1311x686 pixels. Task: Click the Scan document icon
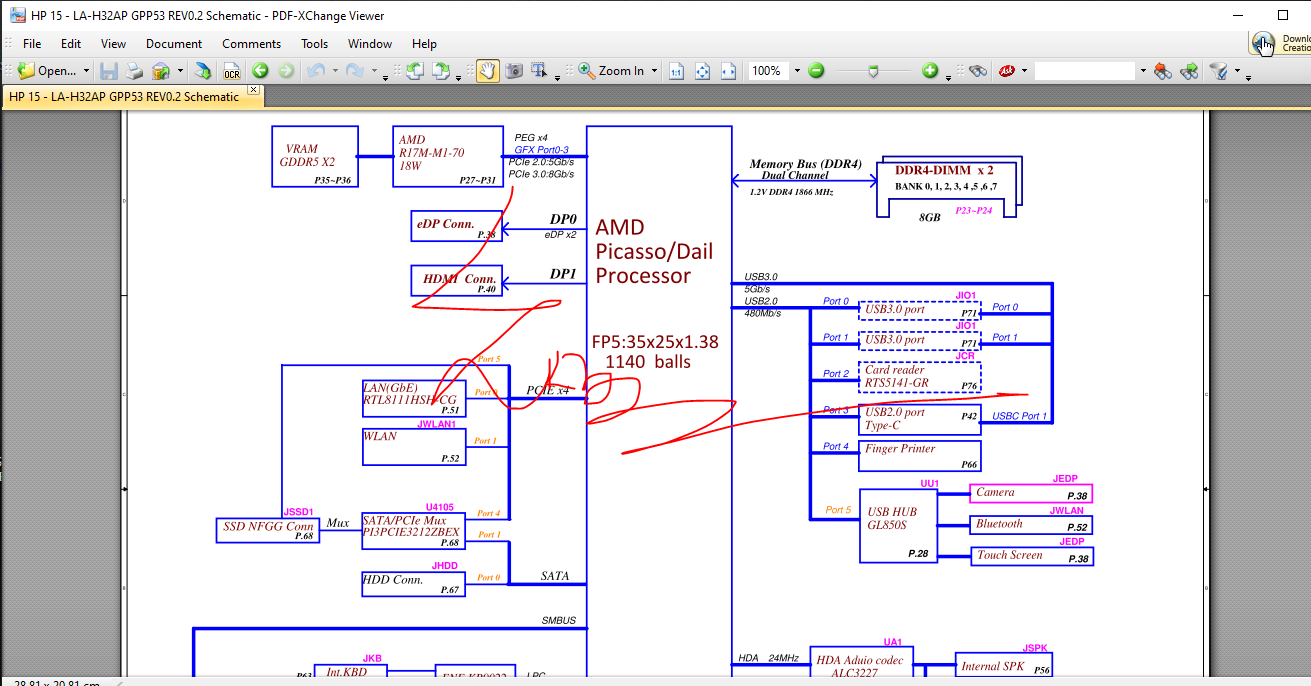pos(160,71)
